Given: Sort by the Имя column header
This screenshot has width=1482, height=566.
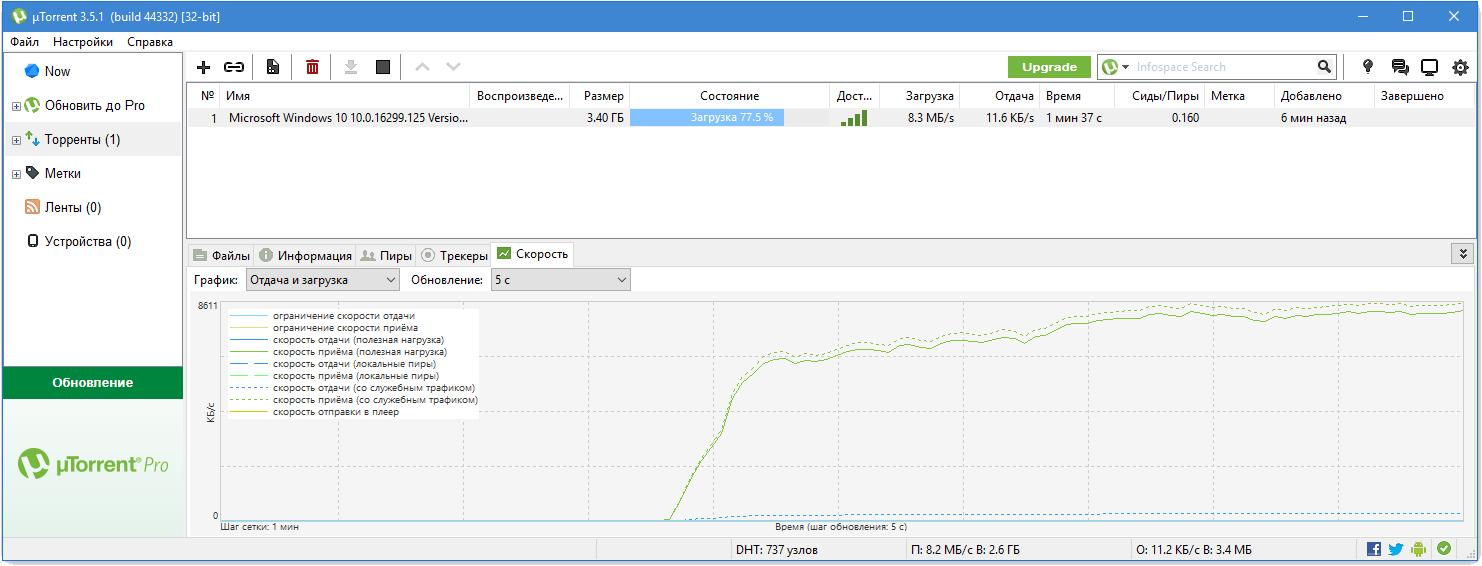Looking at the screenshot, I should pos(345,96).
